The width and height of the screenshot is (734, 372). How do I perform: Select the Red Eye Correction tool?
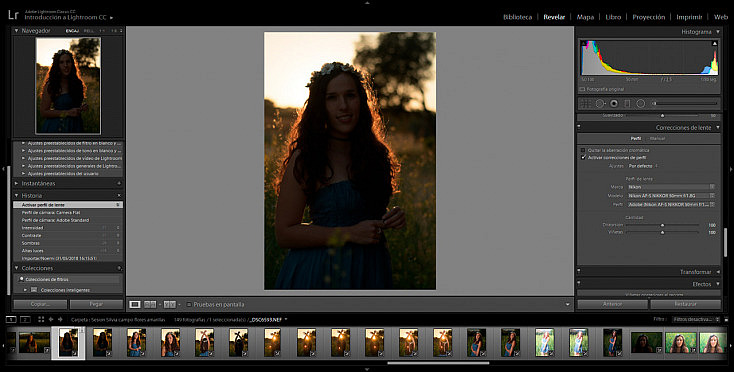(x=614, y=103)
